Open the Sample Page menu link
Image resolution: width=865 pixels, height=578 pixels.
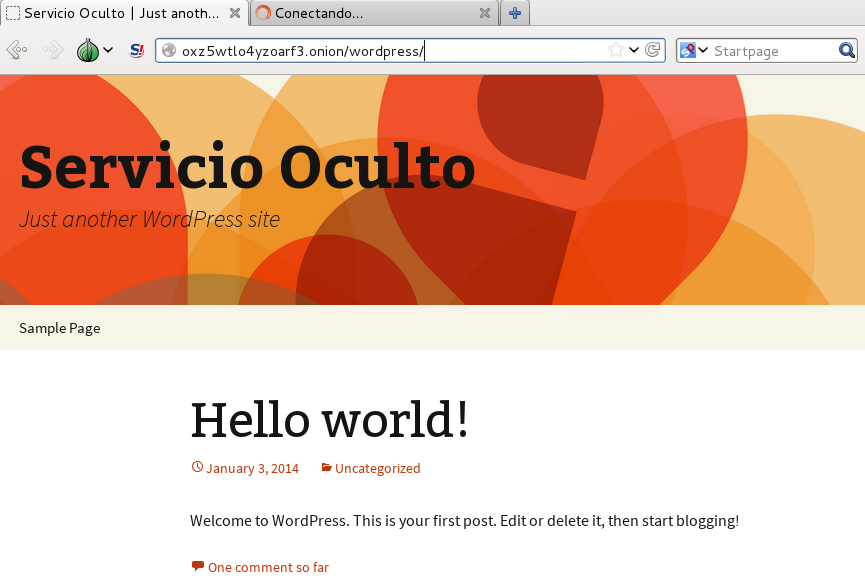click(60, 328)
